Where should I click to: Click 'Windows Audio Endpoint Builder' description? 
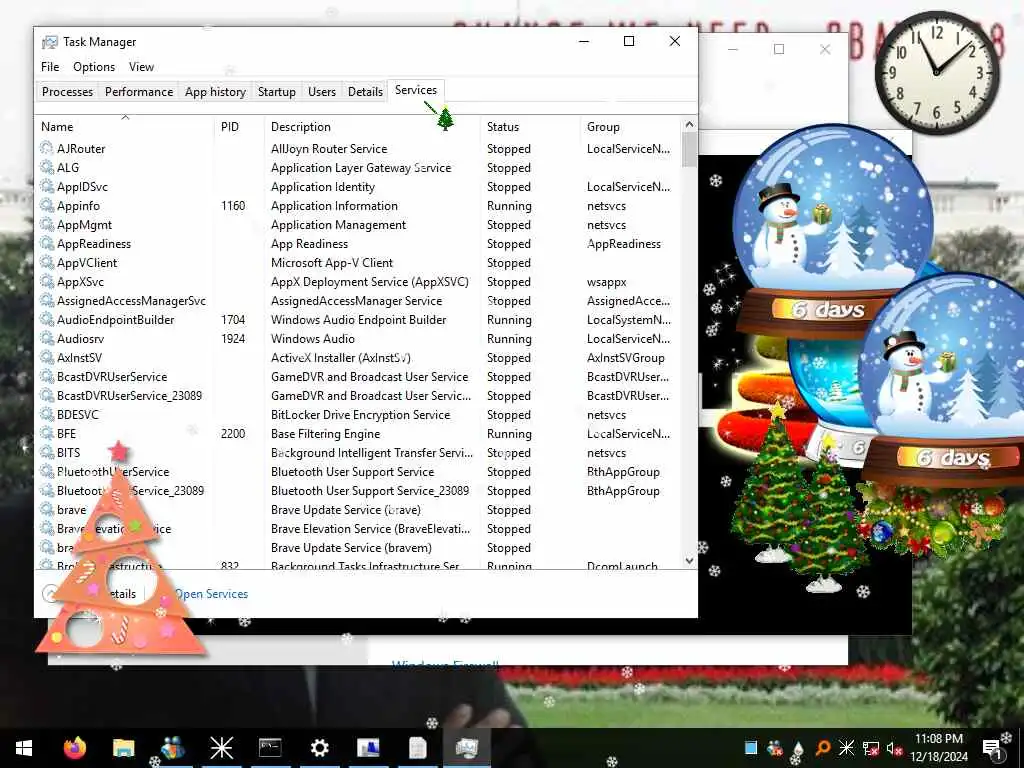click(x=359, y=319)
